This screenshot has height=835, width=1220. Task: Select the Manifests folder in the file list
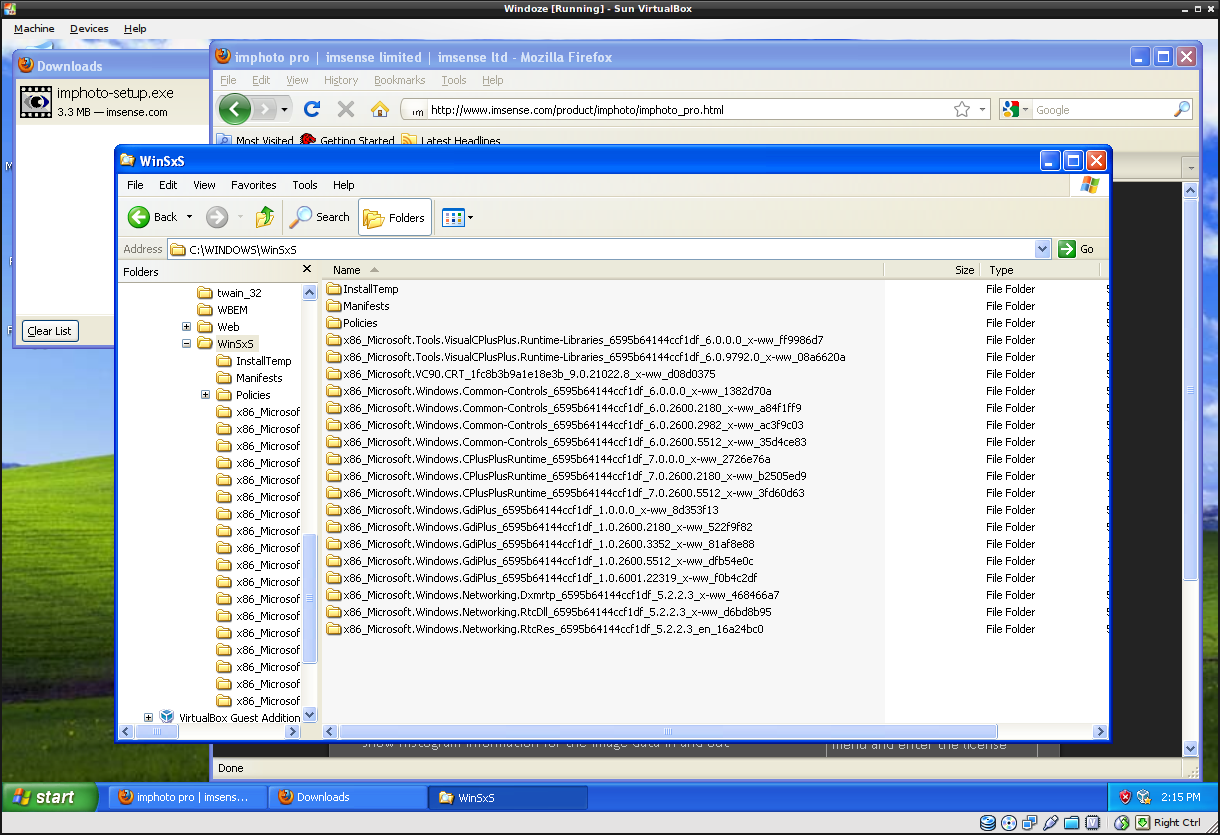click(358, 306)
